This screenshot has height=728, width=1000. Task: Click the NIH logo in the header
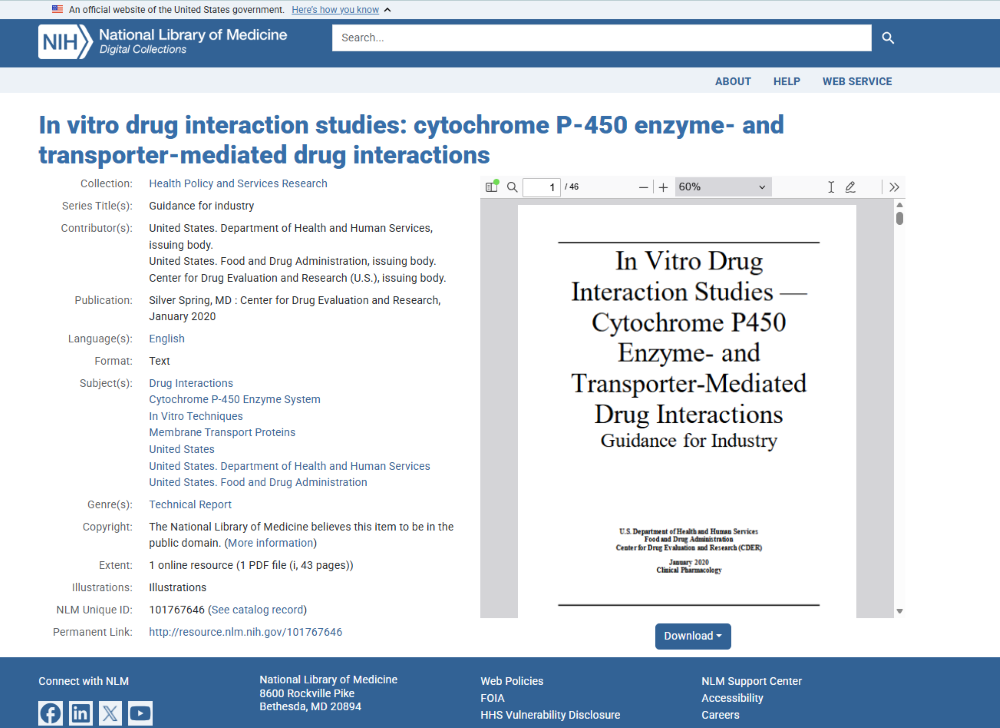coord(65,42)
